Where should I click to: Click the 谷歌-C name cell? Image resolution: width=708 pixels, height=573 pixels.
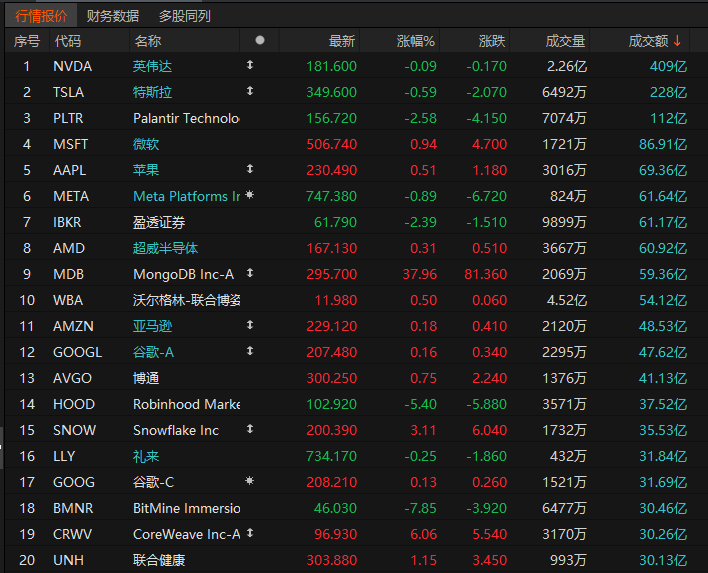point(153,483)
